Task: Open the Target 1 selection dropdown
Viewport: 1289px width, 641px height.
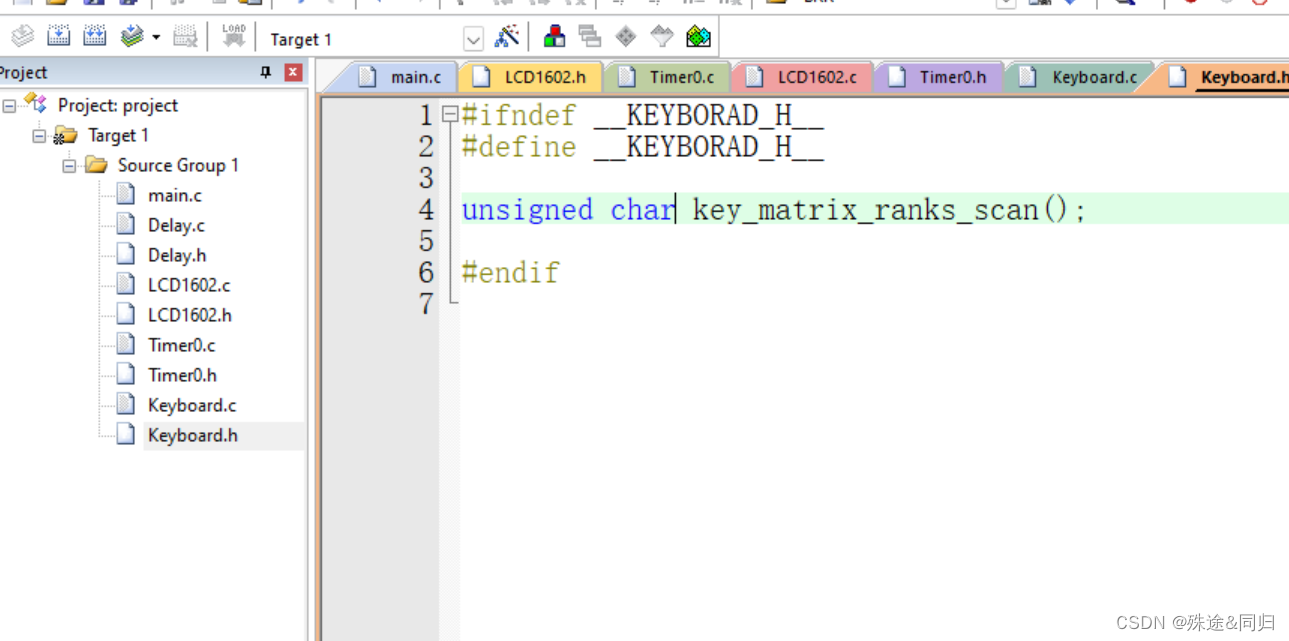Action: pyautogui.click(x=472, y=38)
